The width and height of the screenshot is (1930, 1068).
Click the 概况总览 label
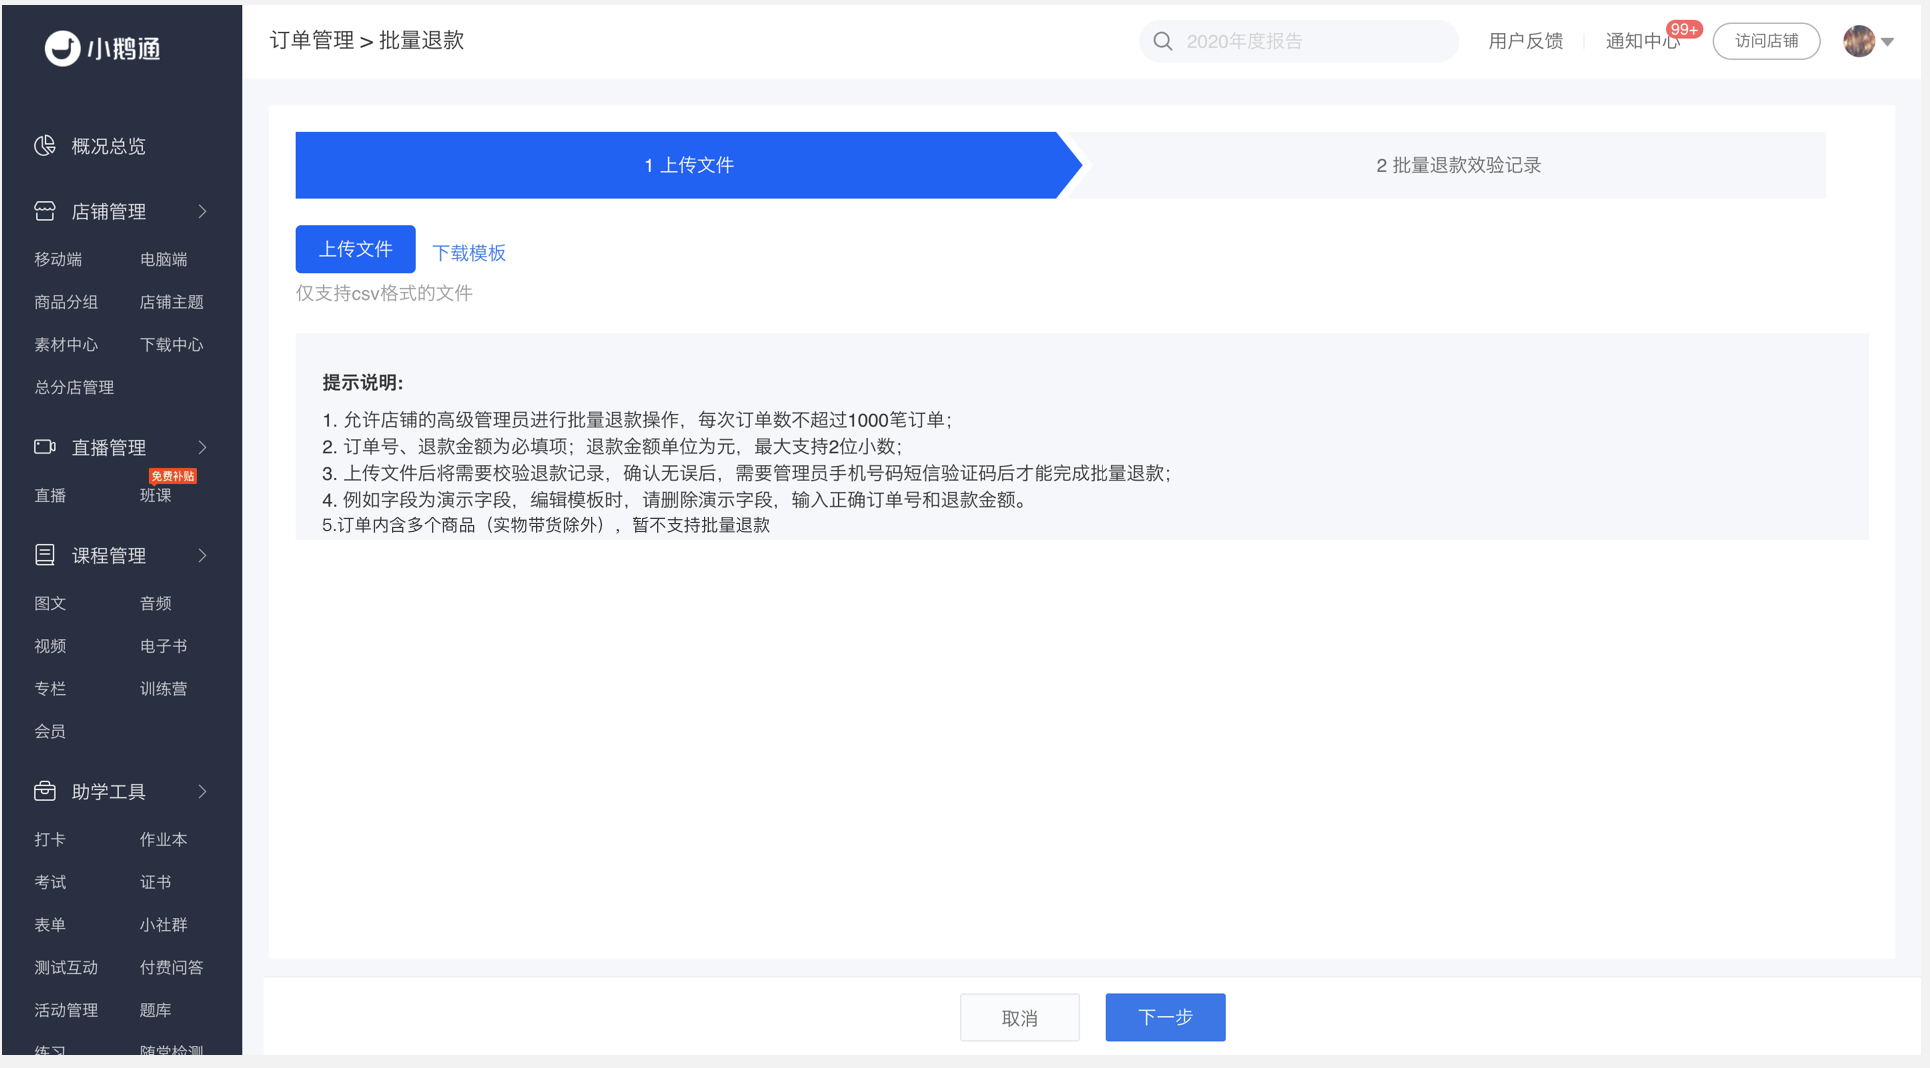click(109, 146)
